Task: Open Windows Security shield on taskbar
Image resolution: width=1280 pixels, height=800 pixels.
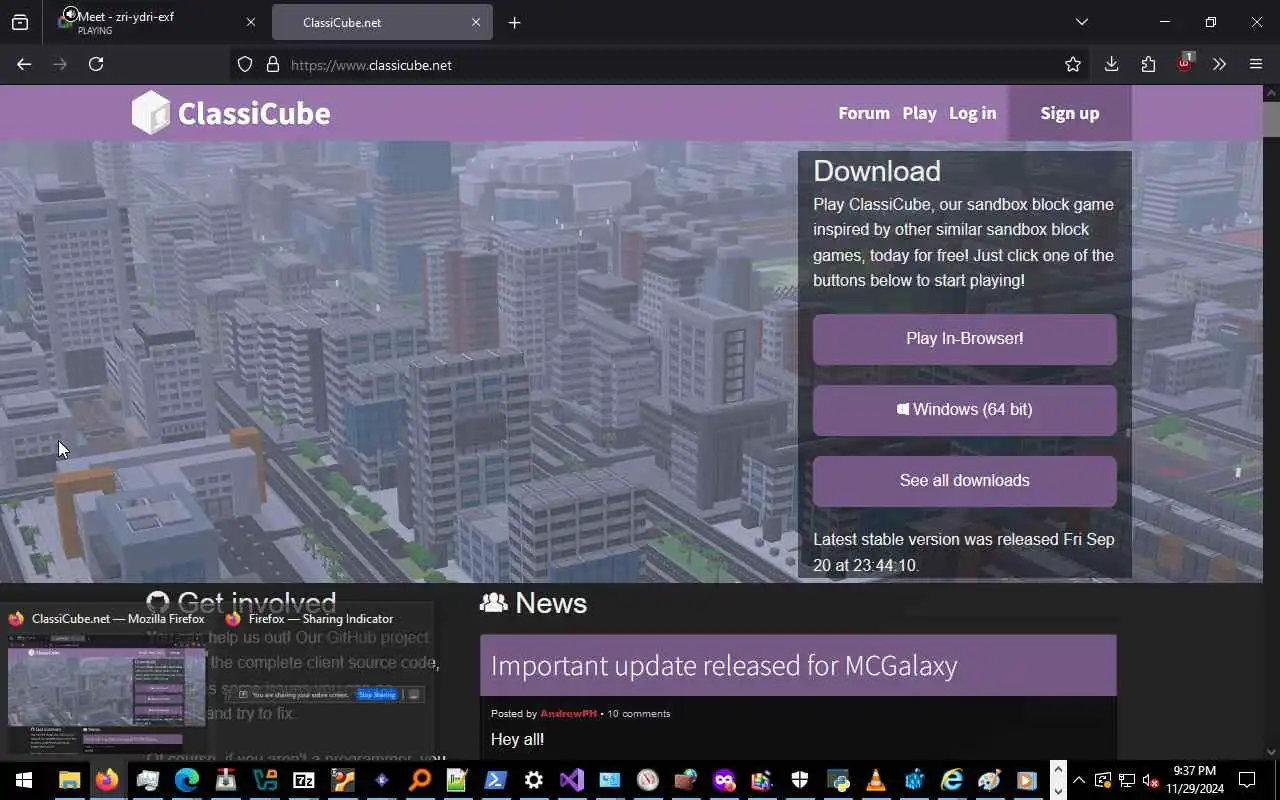Action: [x=800, y=780]
